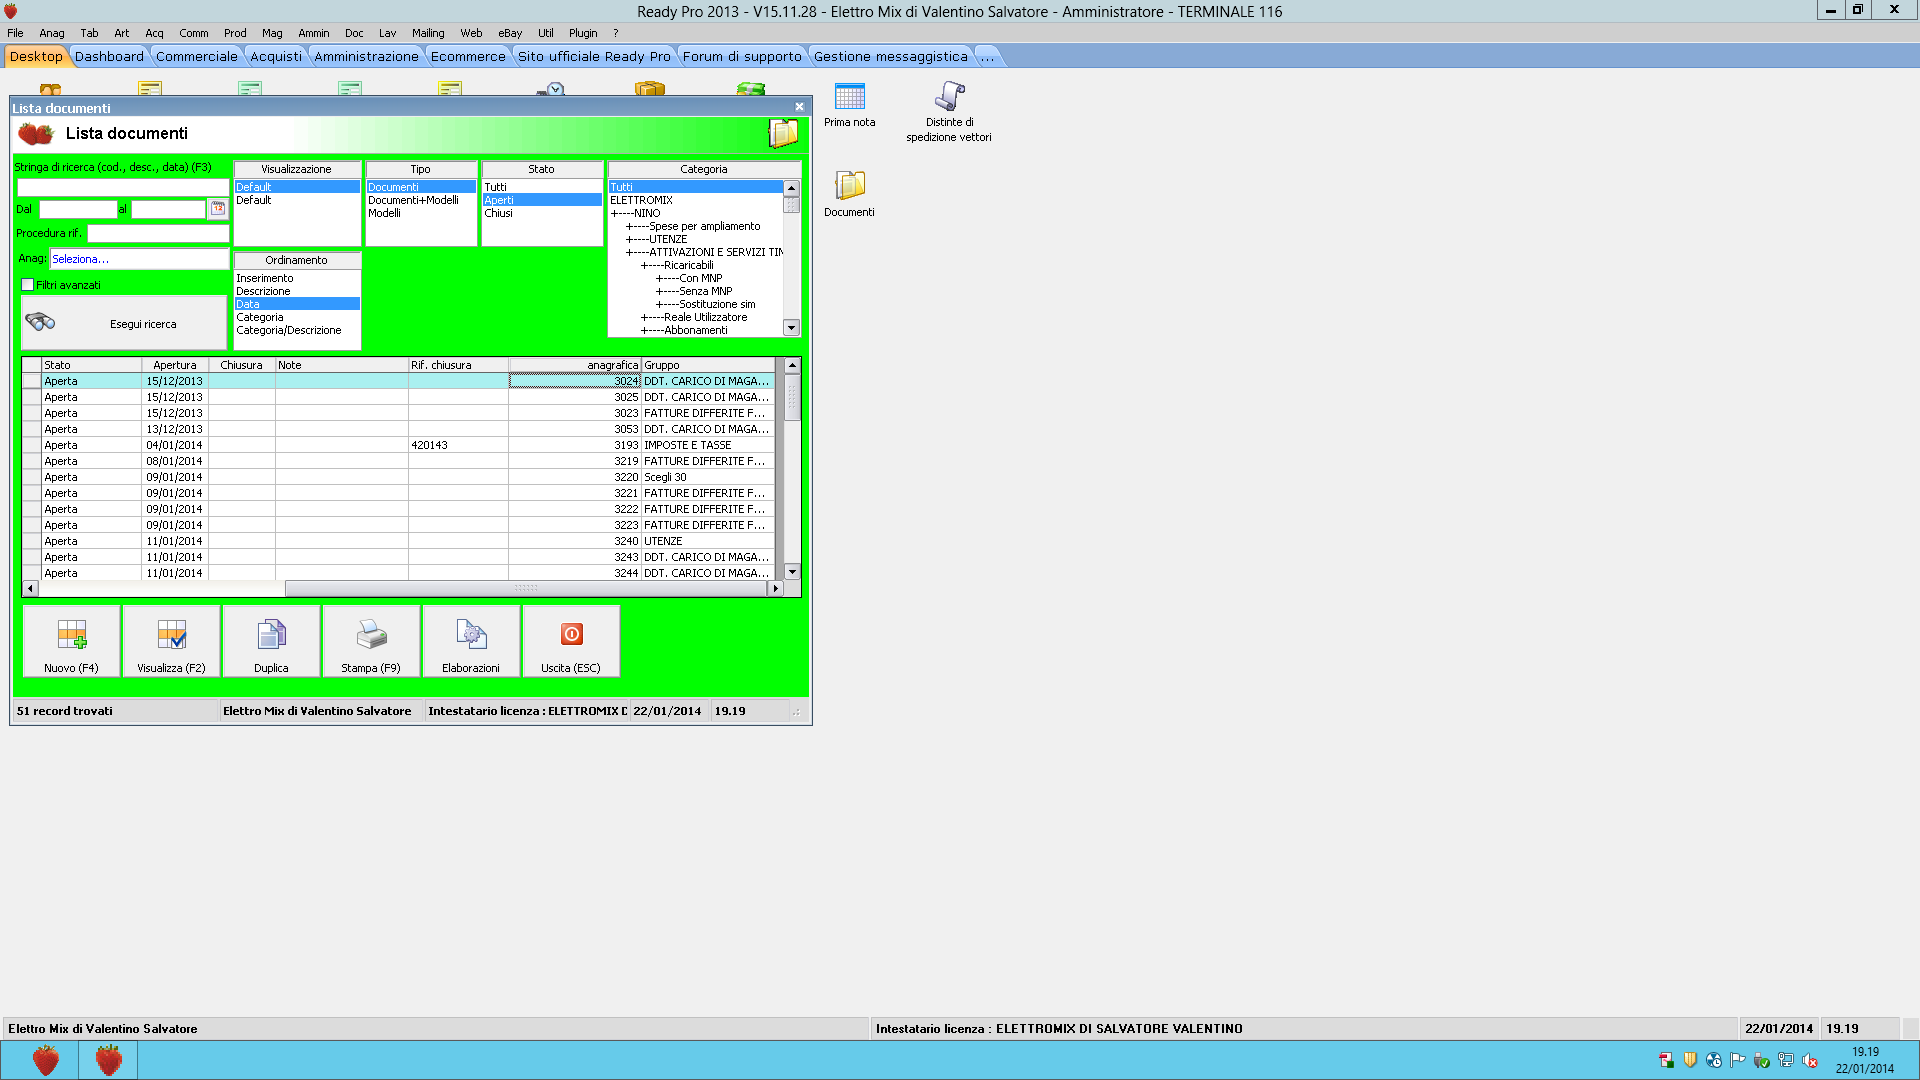Click the Stampa (F9) printer icon
Image resolution: width=1920 pixels, height=1080 pixels.
(371, 641)
